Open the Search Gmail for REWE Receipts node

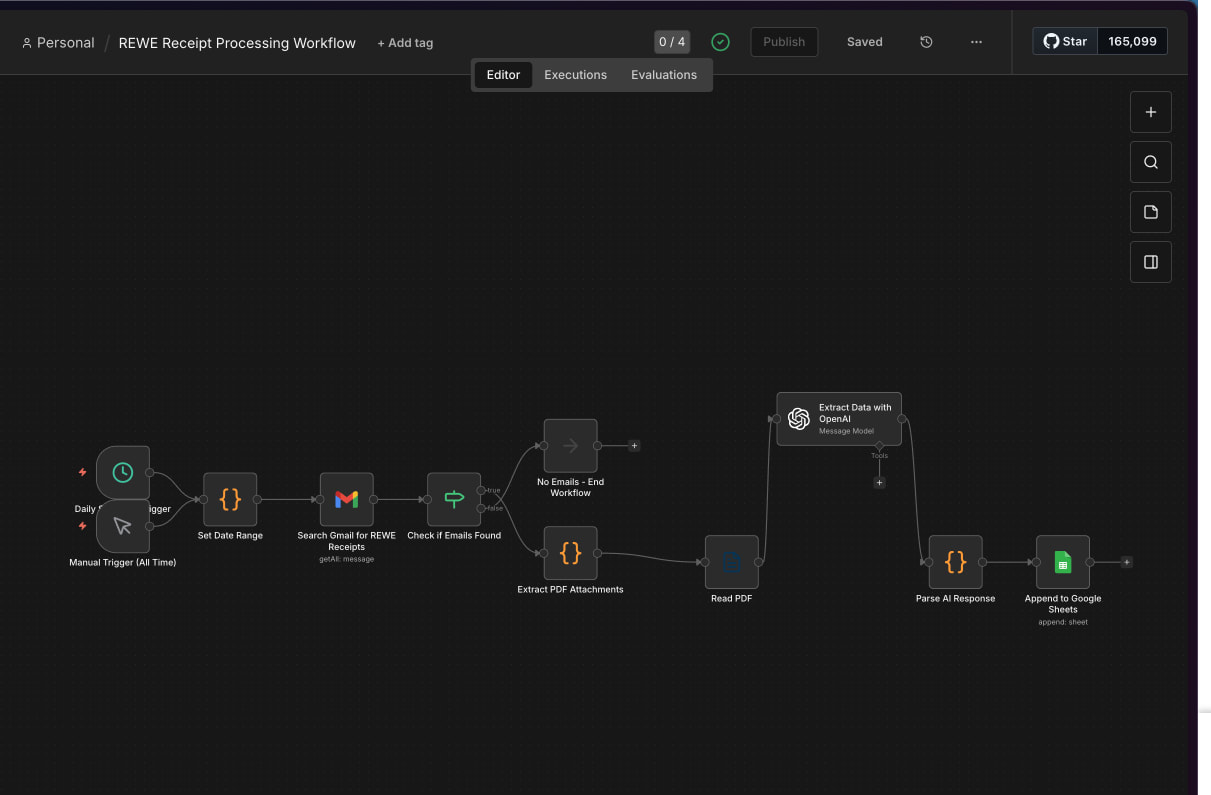coord(346,499)
